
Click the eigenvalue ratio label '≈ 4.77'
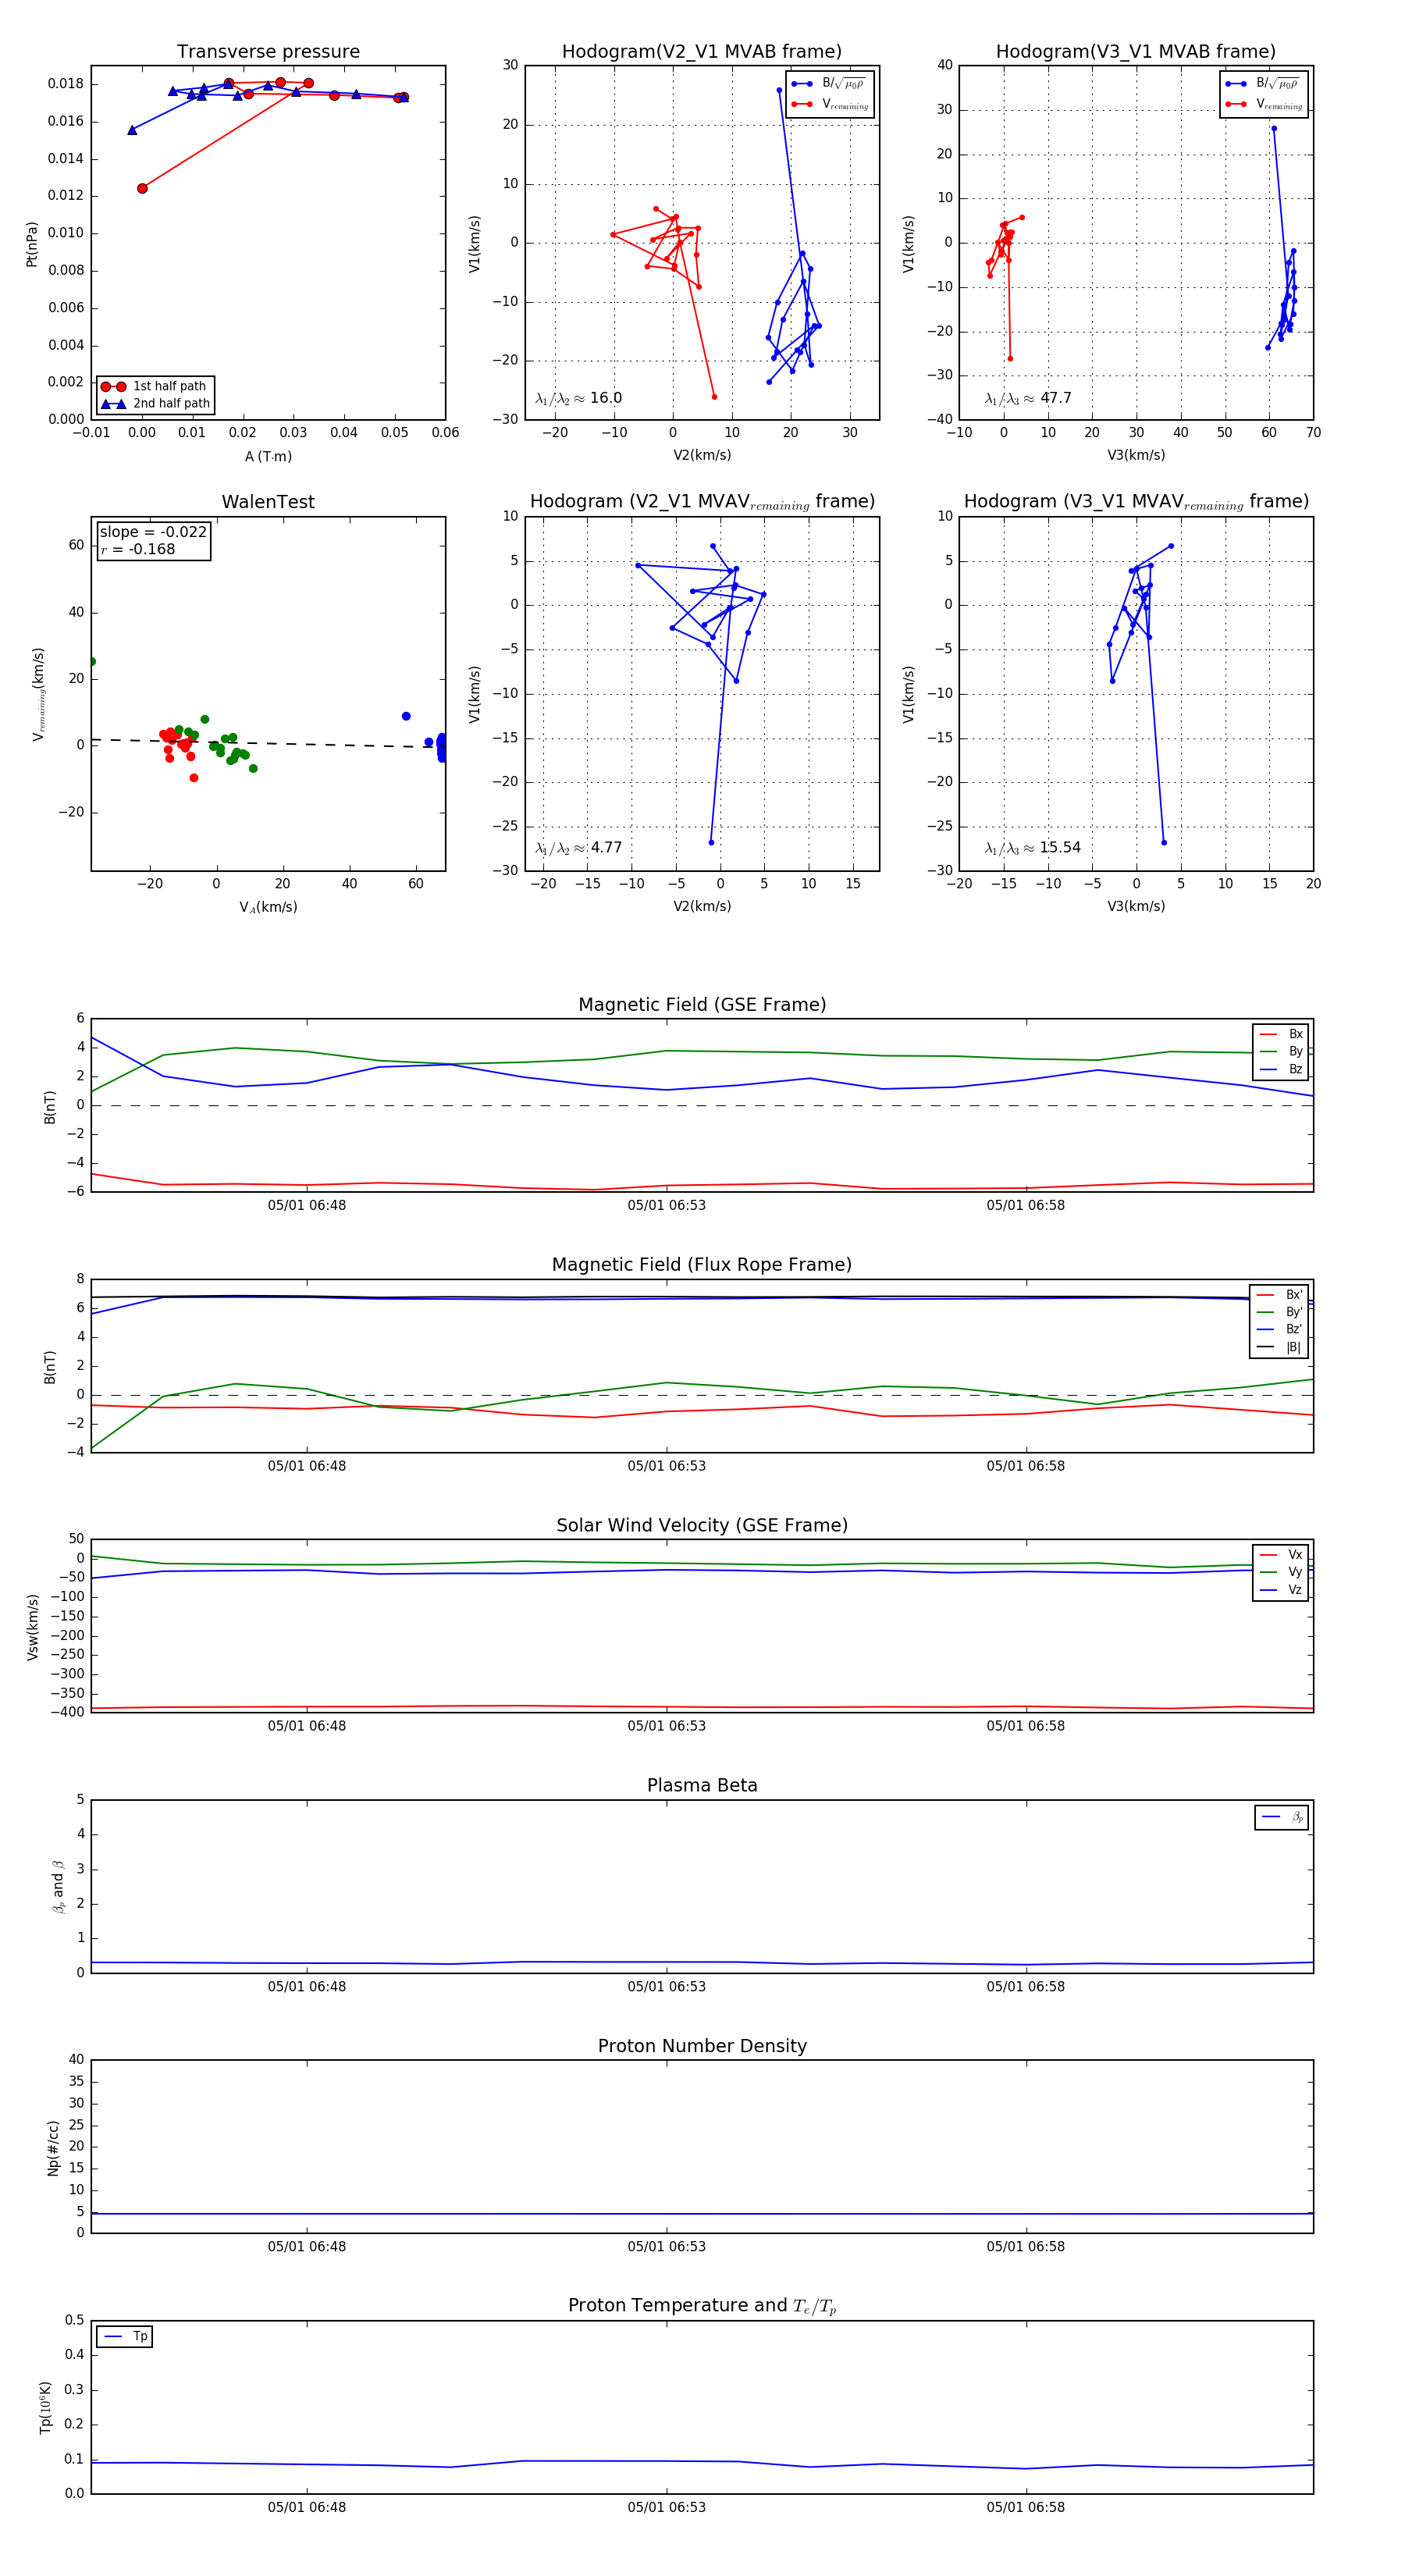pos(578,848)
